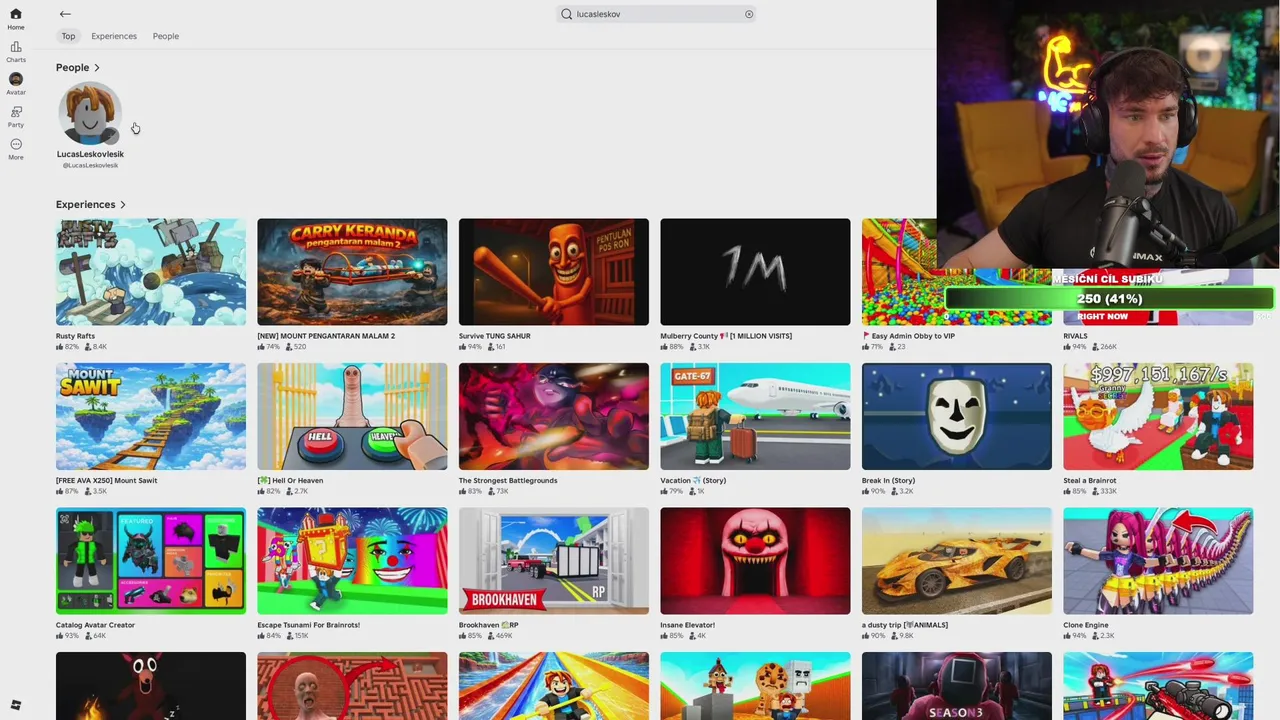Open Escape Tsunami For Brainrots thumbnail
Screen dimensions: 1280x720
point(352,561)
